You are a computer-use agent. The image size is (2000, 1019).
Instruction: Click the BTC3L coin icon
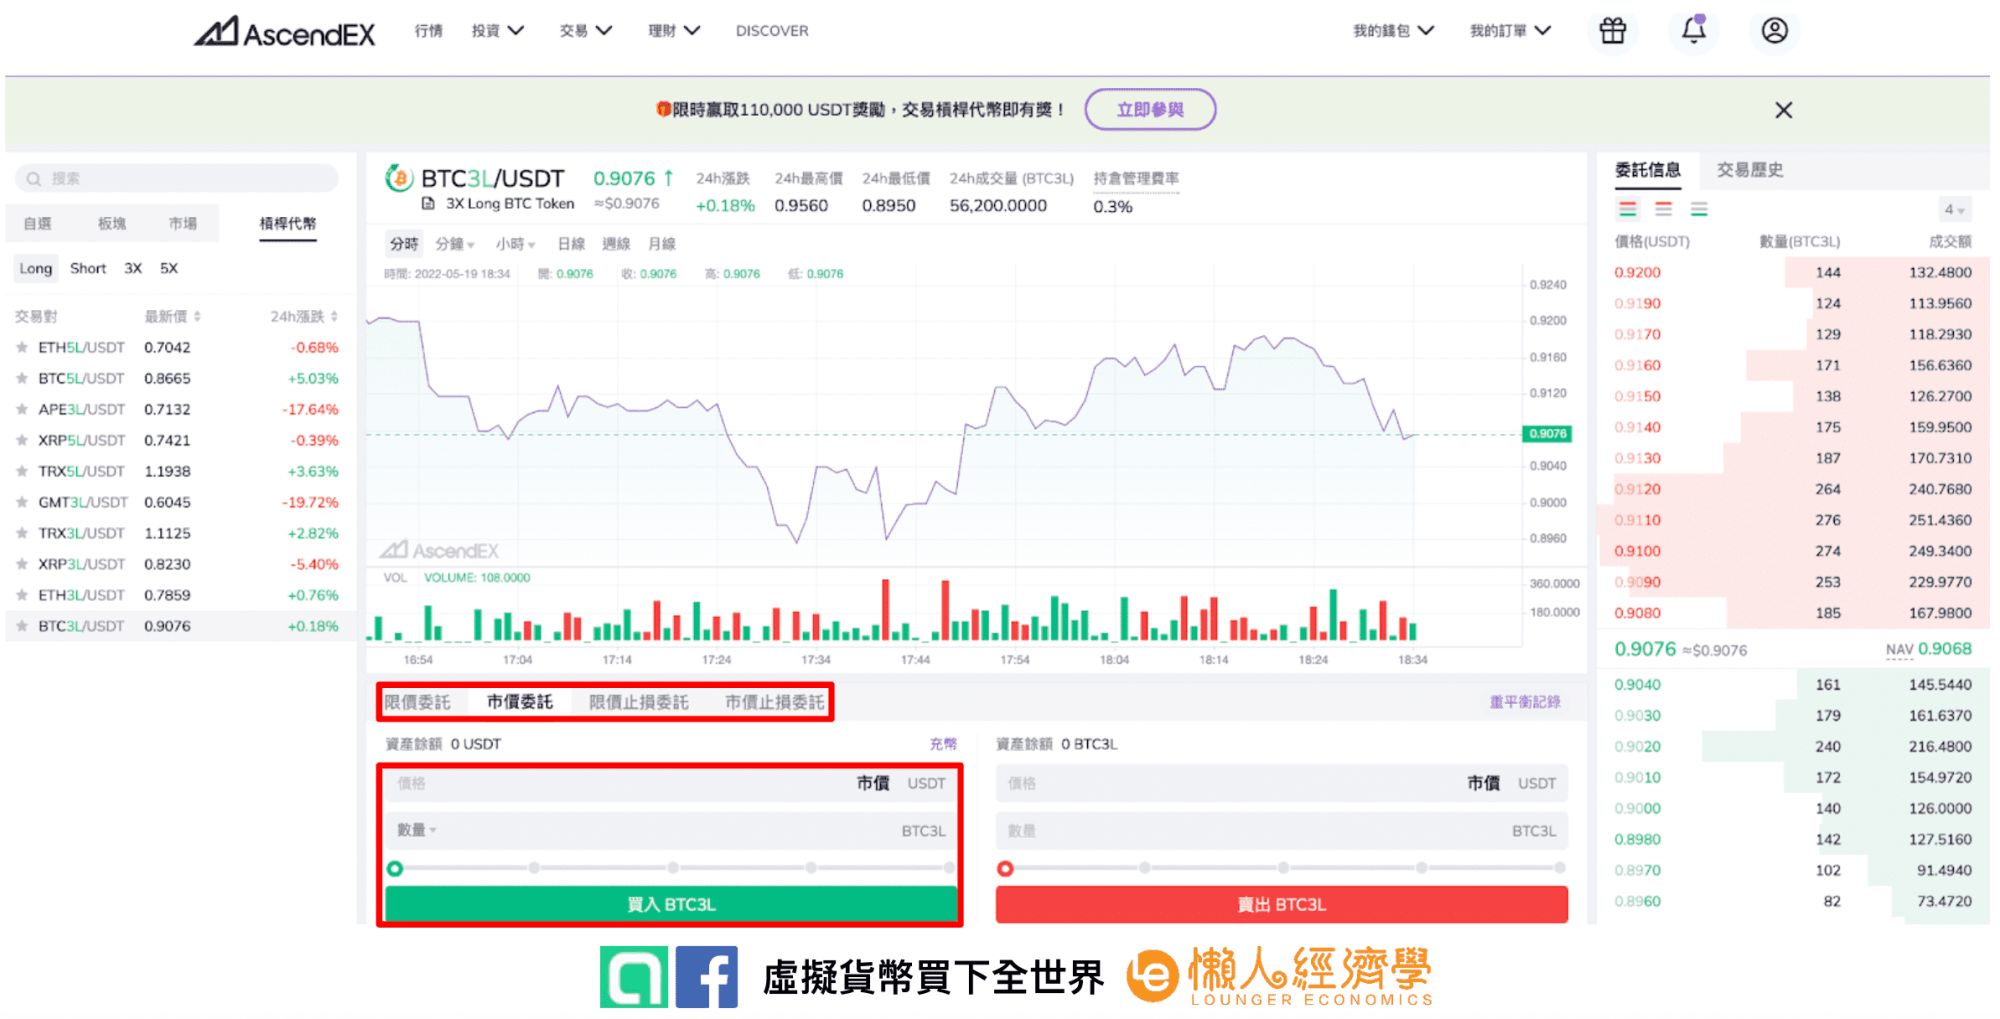399,178
